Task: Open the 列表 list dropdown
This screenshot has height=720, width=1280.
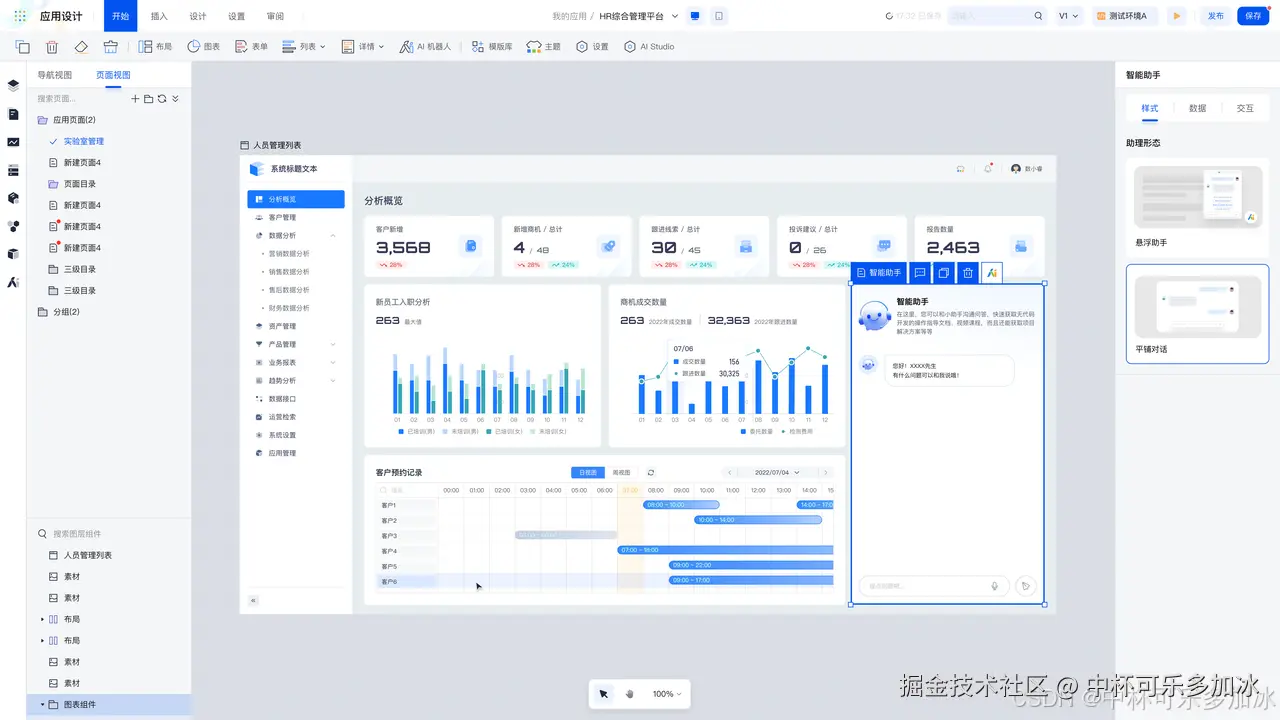Action: 304,46
